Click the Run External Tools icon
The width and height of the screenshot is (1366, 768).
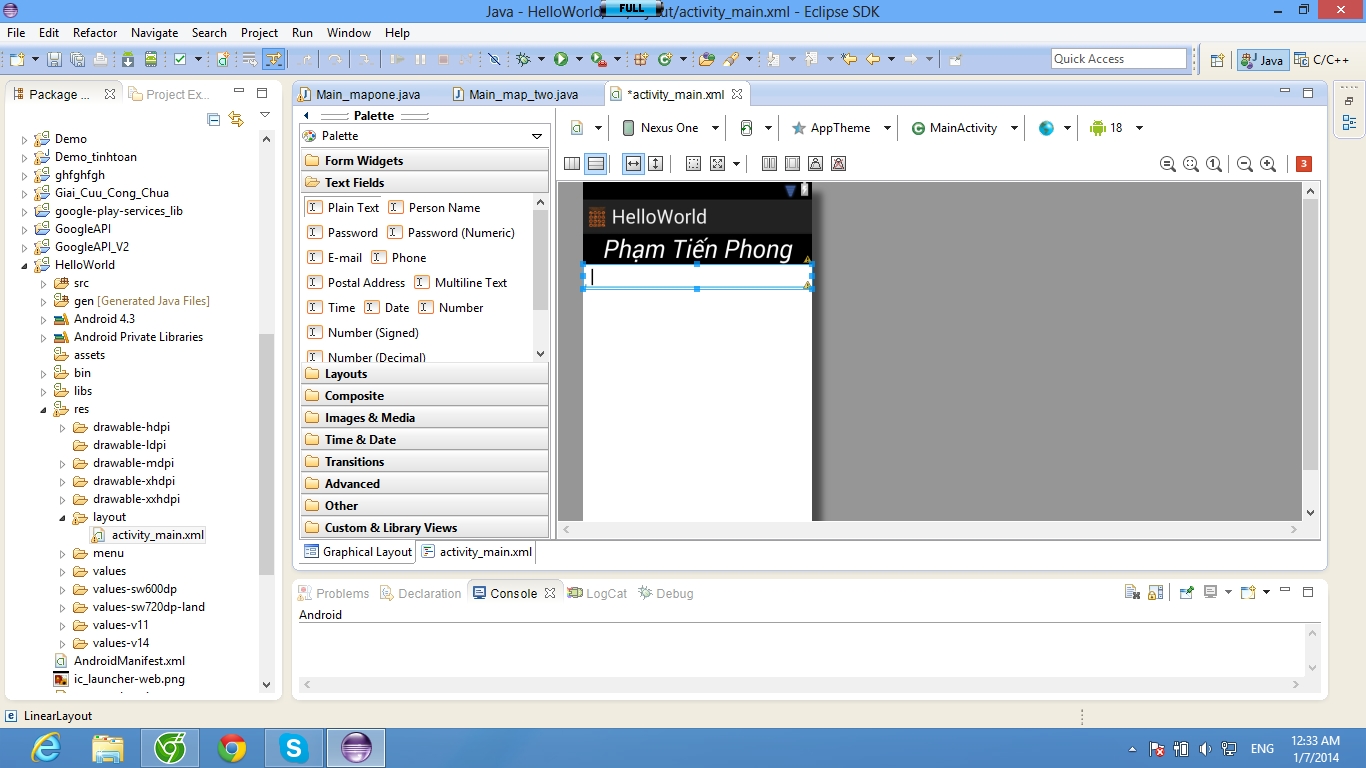(x=598, y=59)
